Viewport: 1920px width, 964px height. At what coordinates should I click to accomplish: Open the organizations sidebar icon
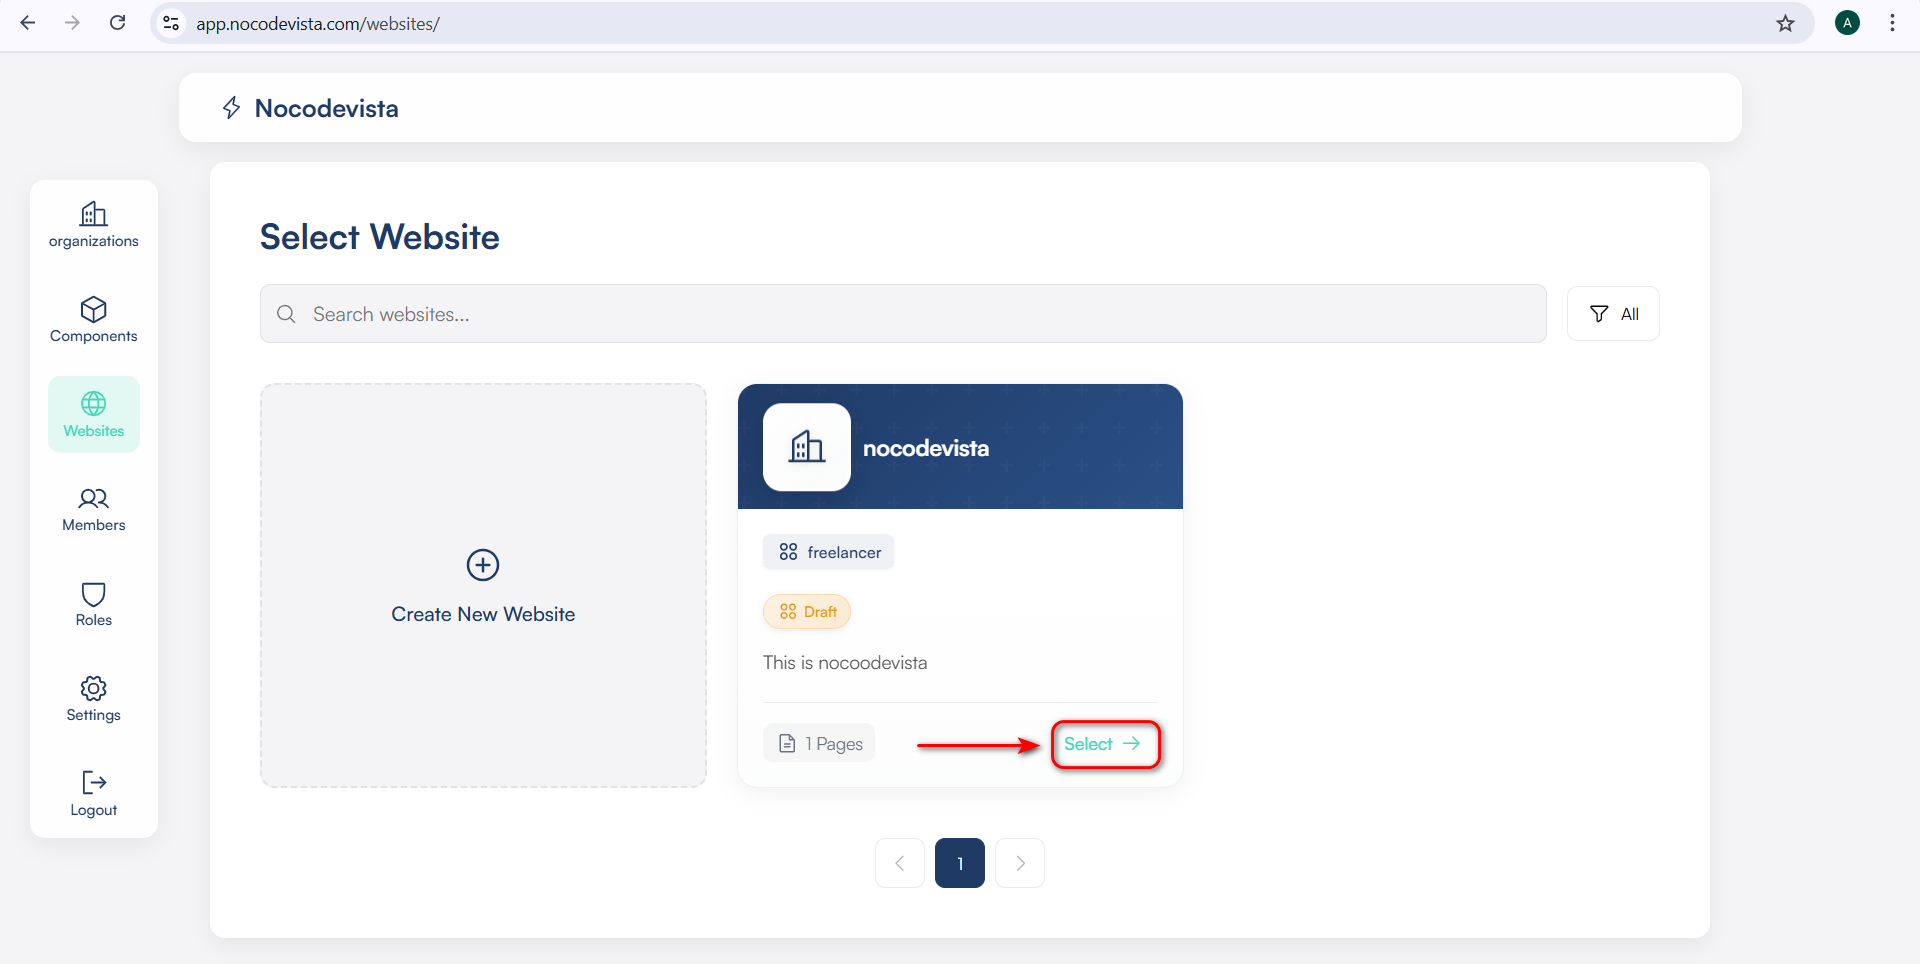pos(93,214)
